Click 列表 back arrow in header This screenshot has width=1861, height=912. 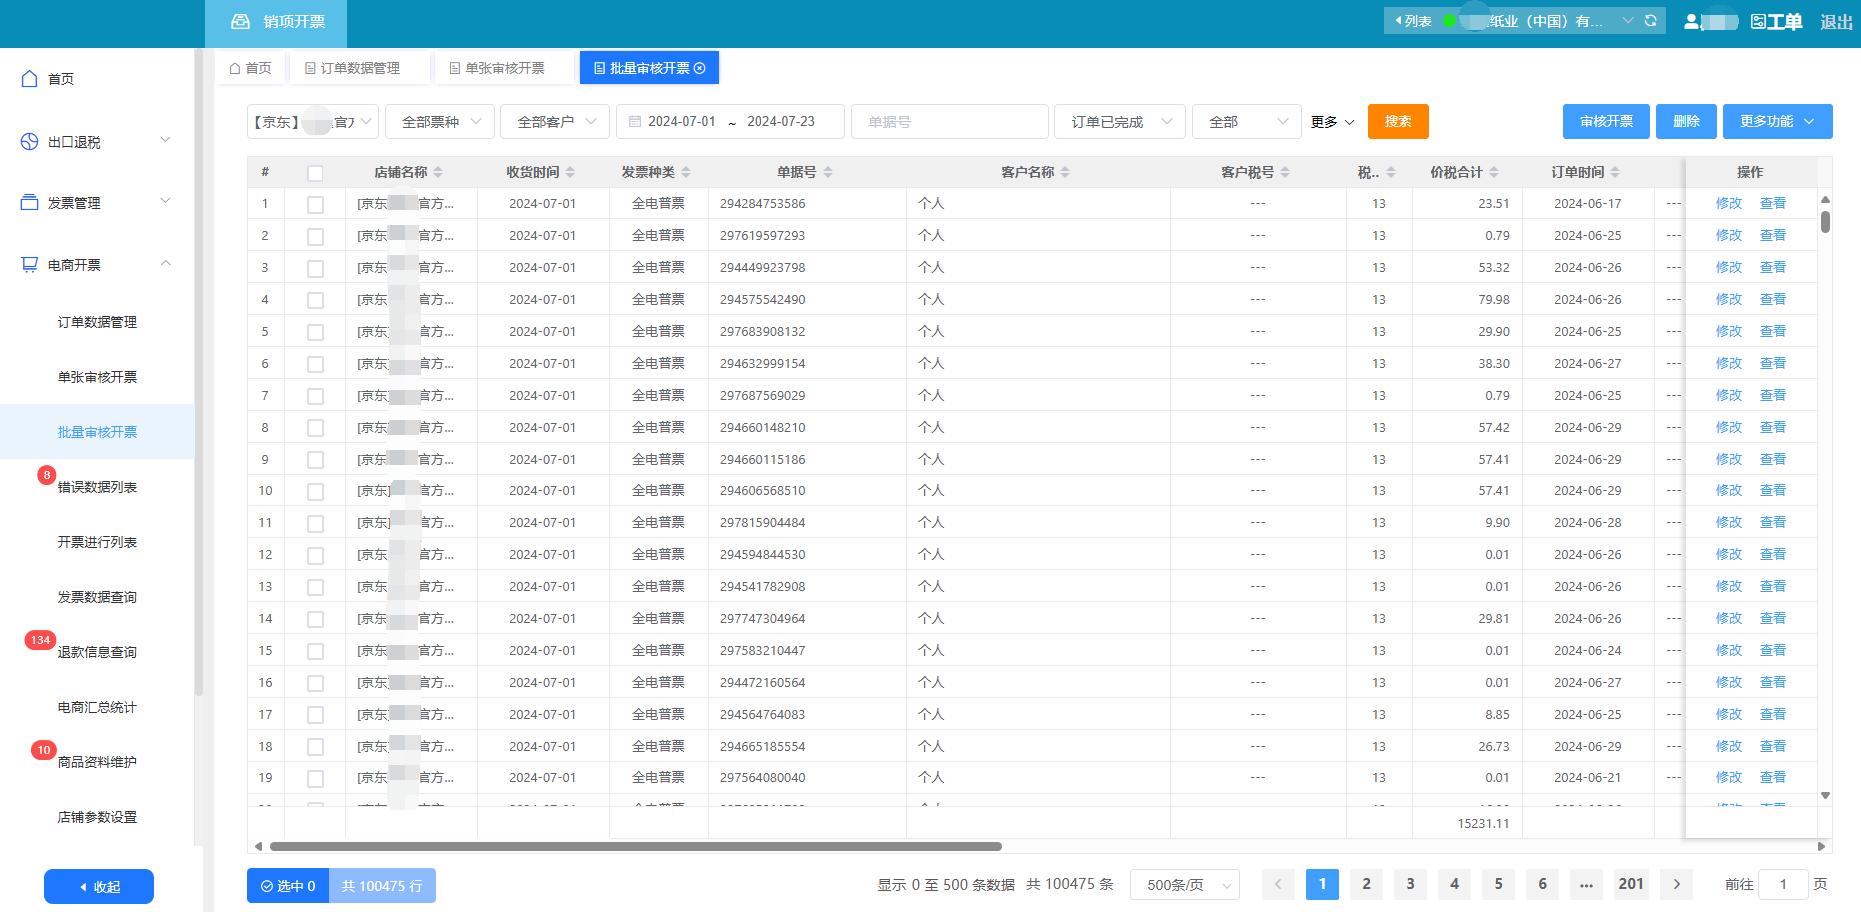(x=1413, y=21)
